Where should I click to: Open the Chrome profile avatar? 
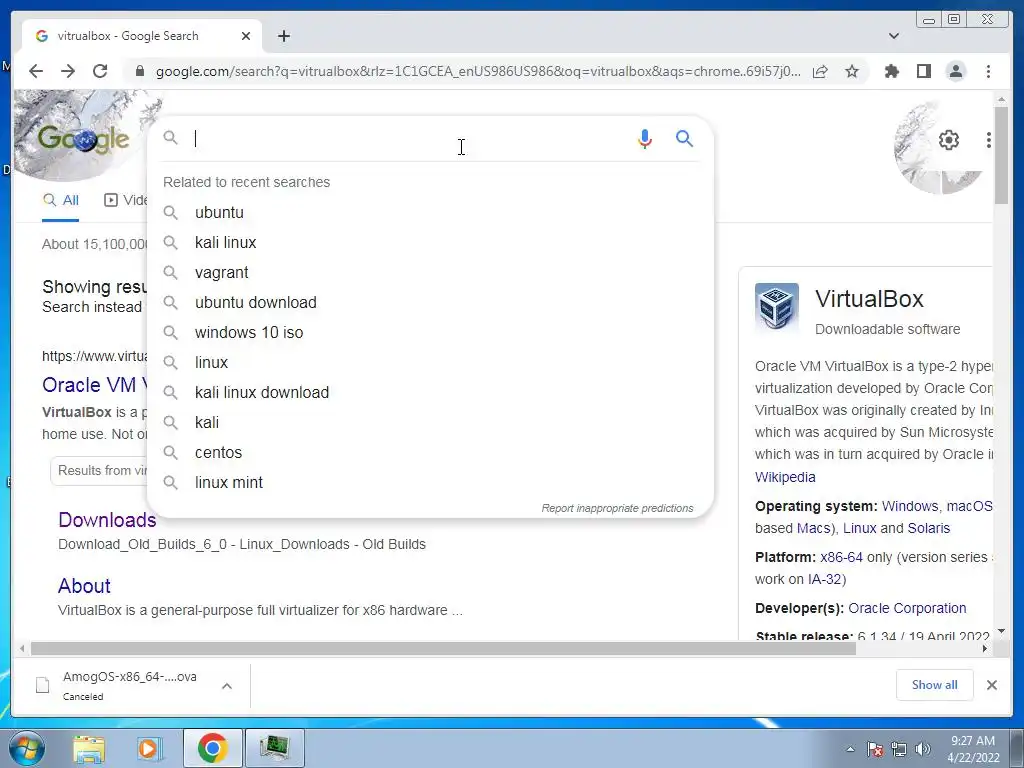point(955,71)
